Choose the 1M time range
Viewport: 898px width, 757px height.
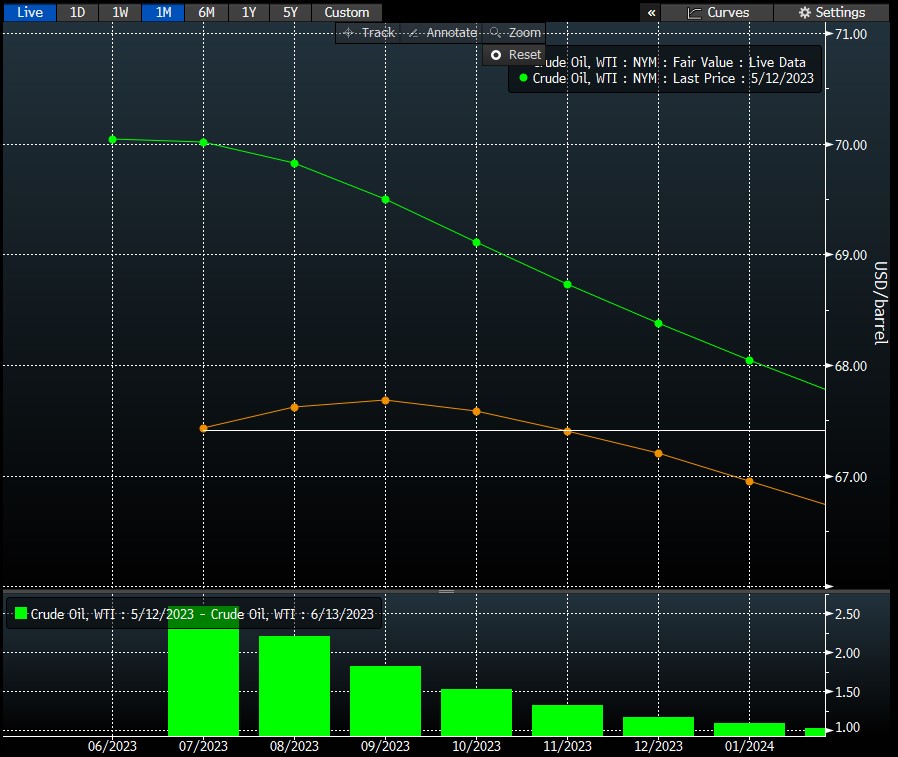click(163, 12)
